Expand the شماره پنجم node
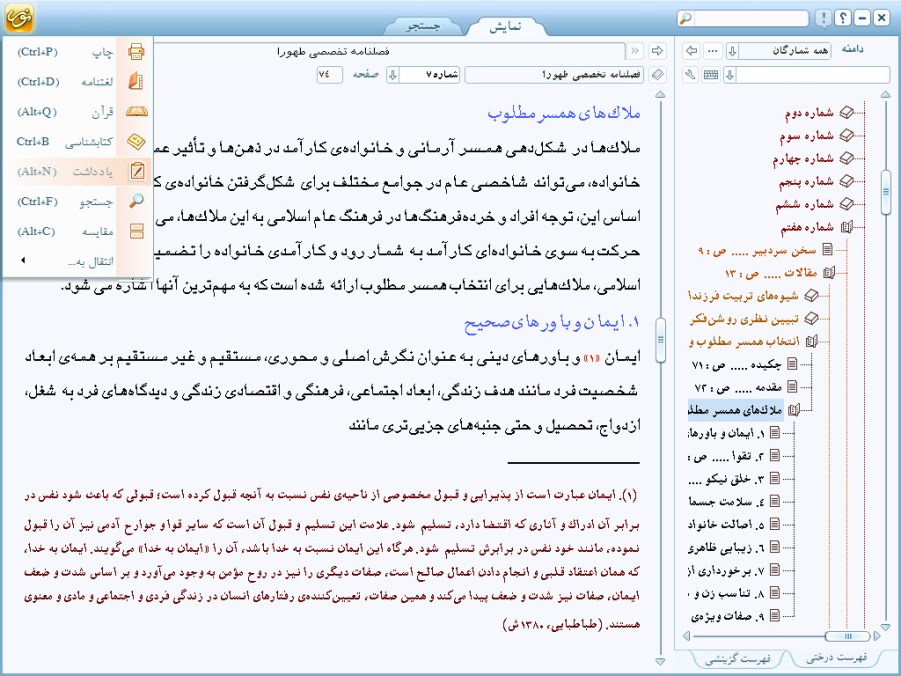Viewport: 901px width, 676px height. coord(846,181)
